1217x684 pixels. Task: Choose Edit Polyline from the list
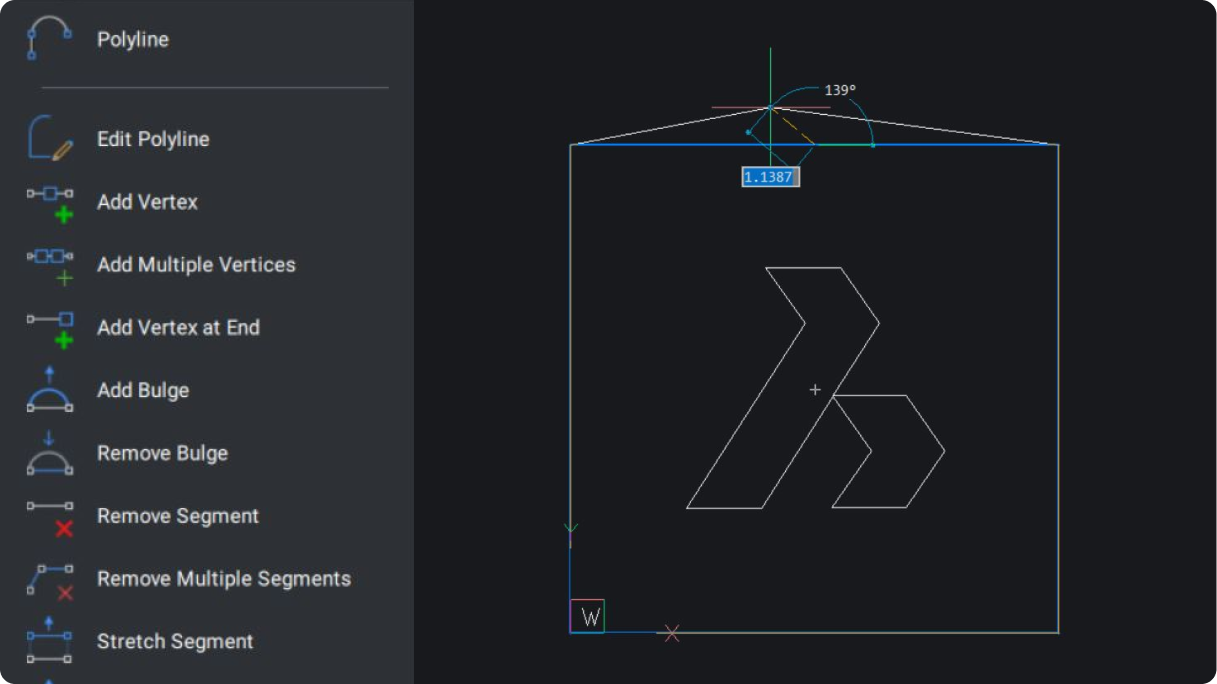coord(153,139)
